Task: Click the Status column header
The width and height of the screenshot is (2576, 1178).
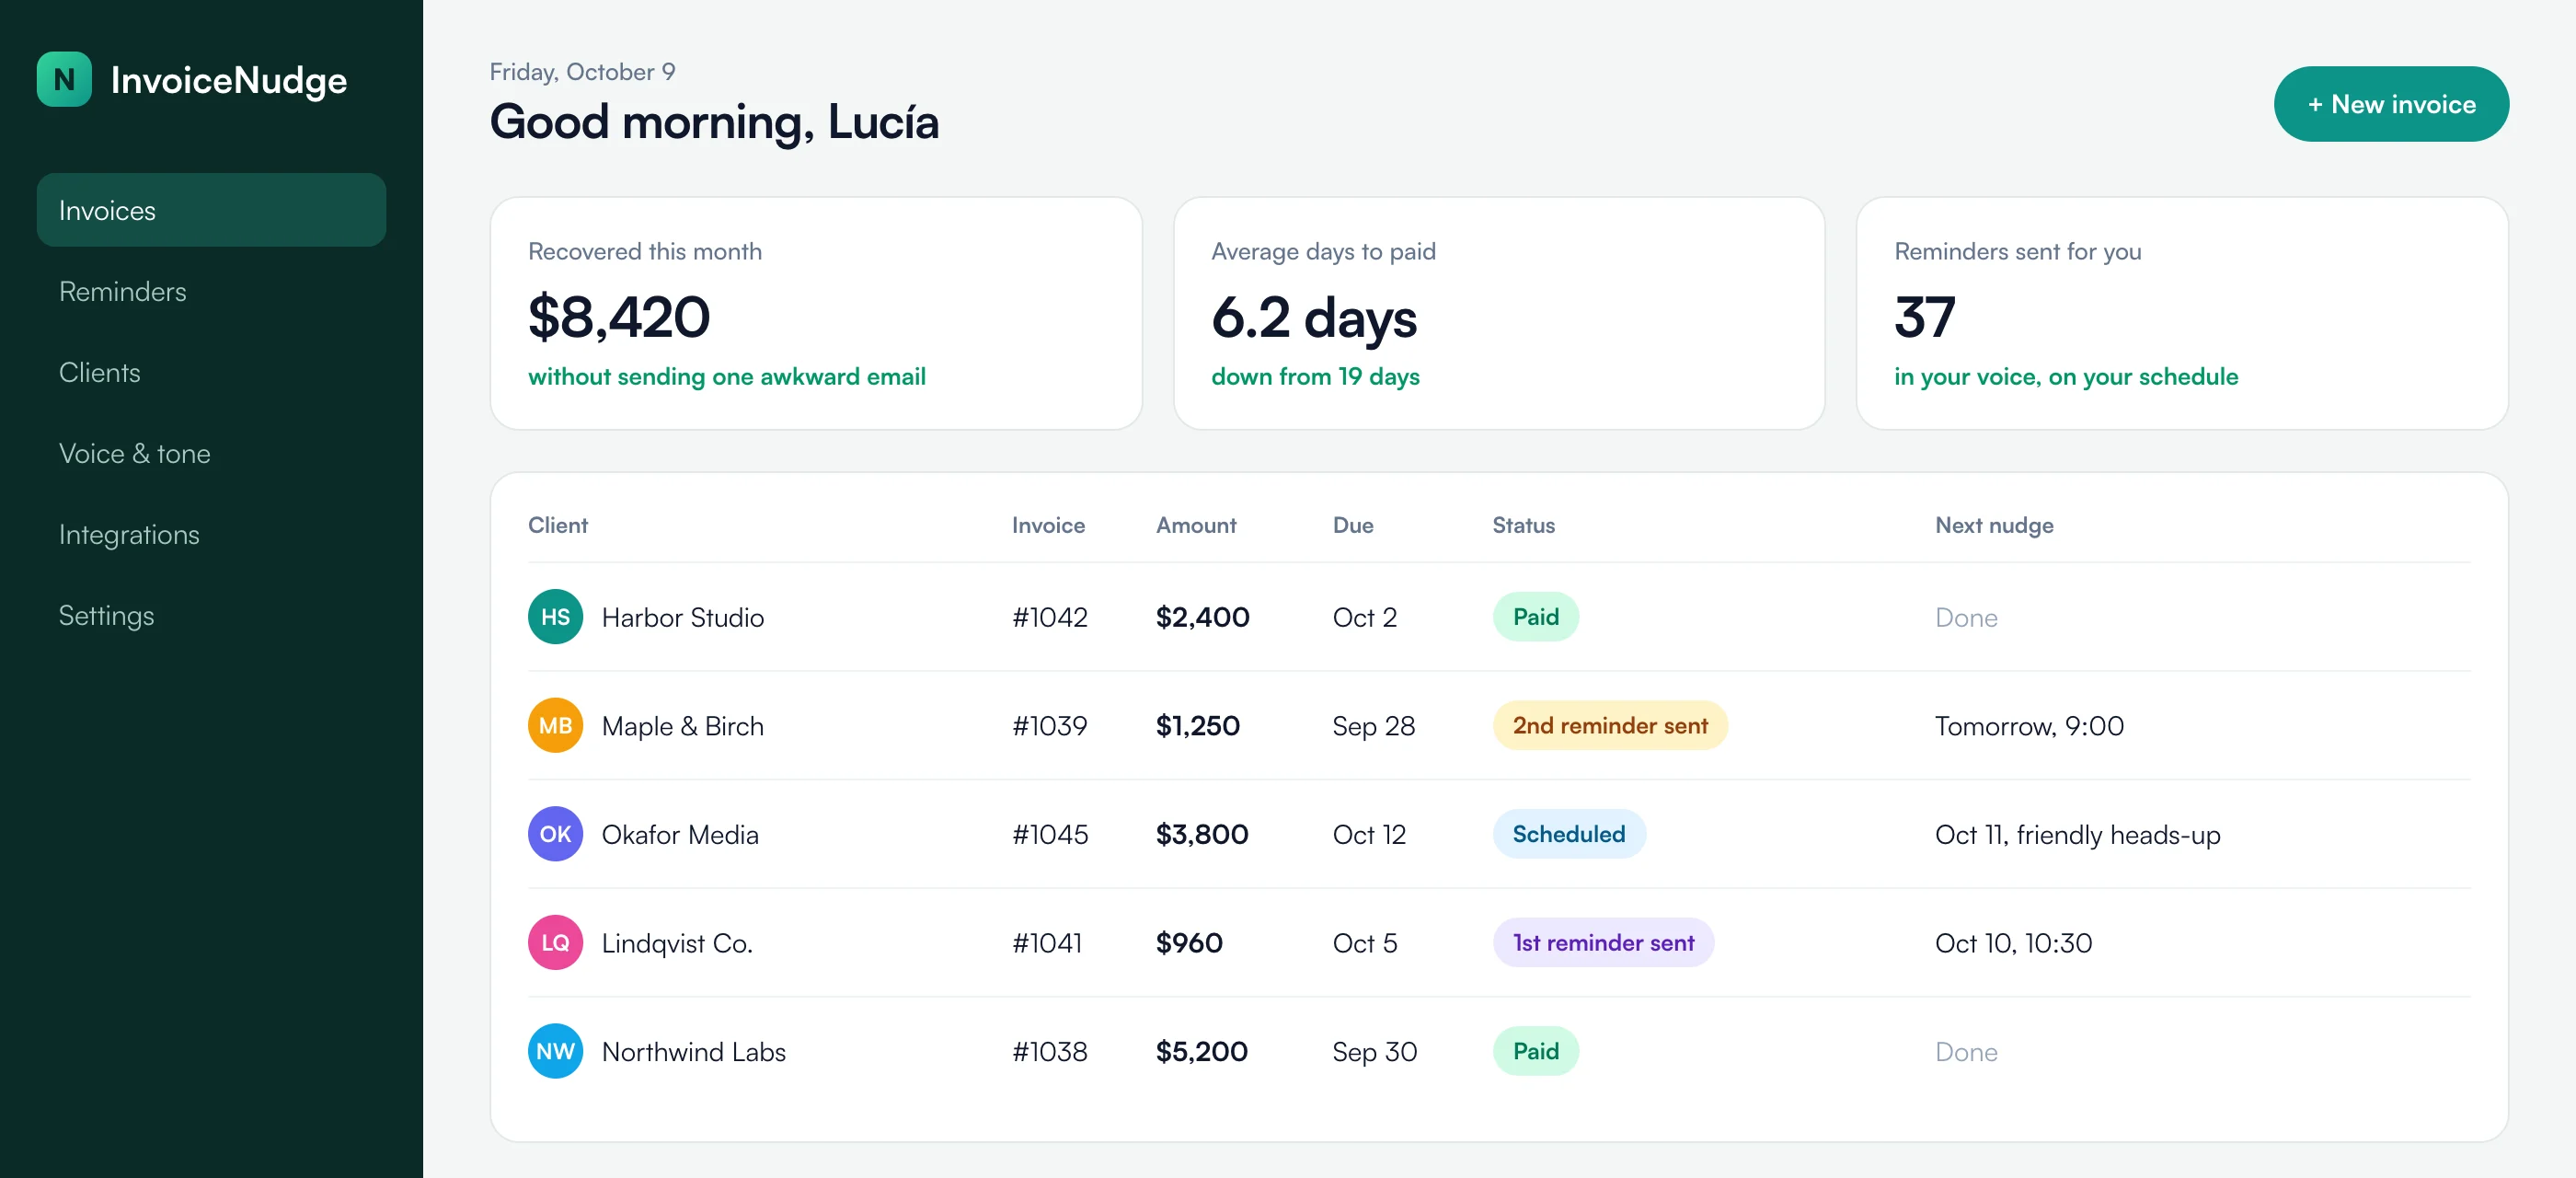Action: [1523, 525]
